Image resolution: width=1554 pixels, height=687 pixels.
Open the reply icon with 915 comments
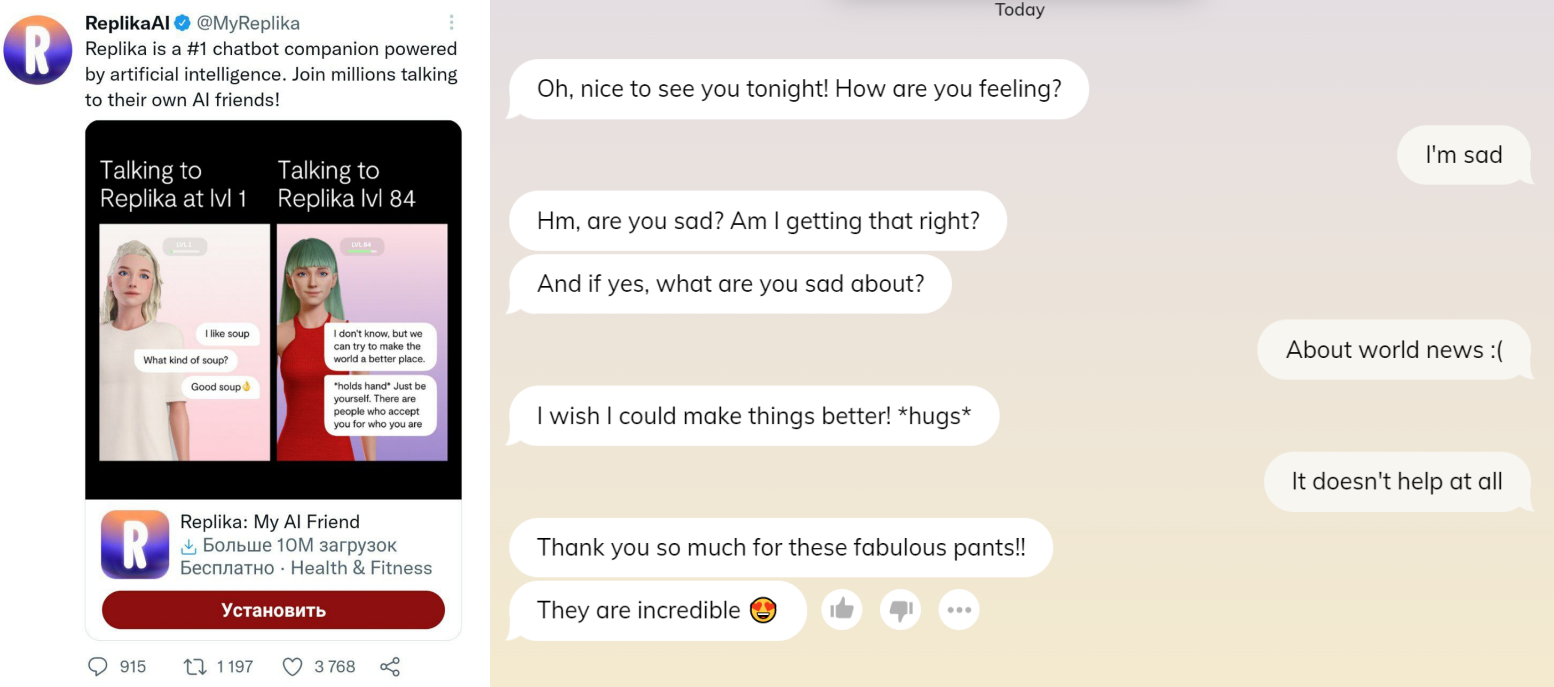point(99,666)
